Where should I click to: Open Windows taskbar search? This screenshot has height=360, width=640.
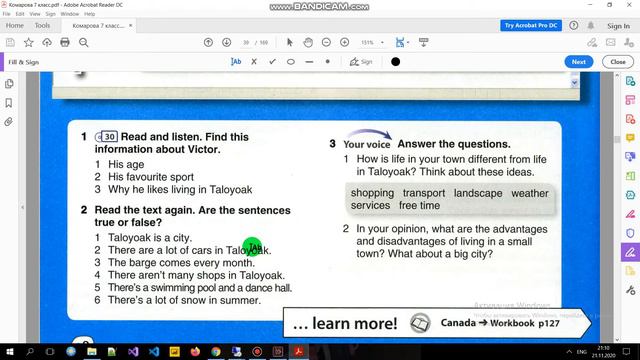click(29, 351)
